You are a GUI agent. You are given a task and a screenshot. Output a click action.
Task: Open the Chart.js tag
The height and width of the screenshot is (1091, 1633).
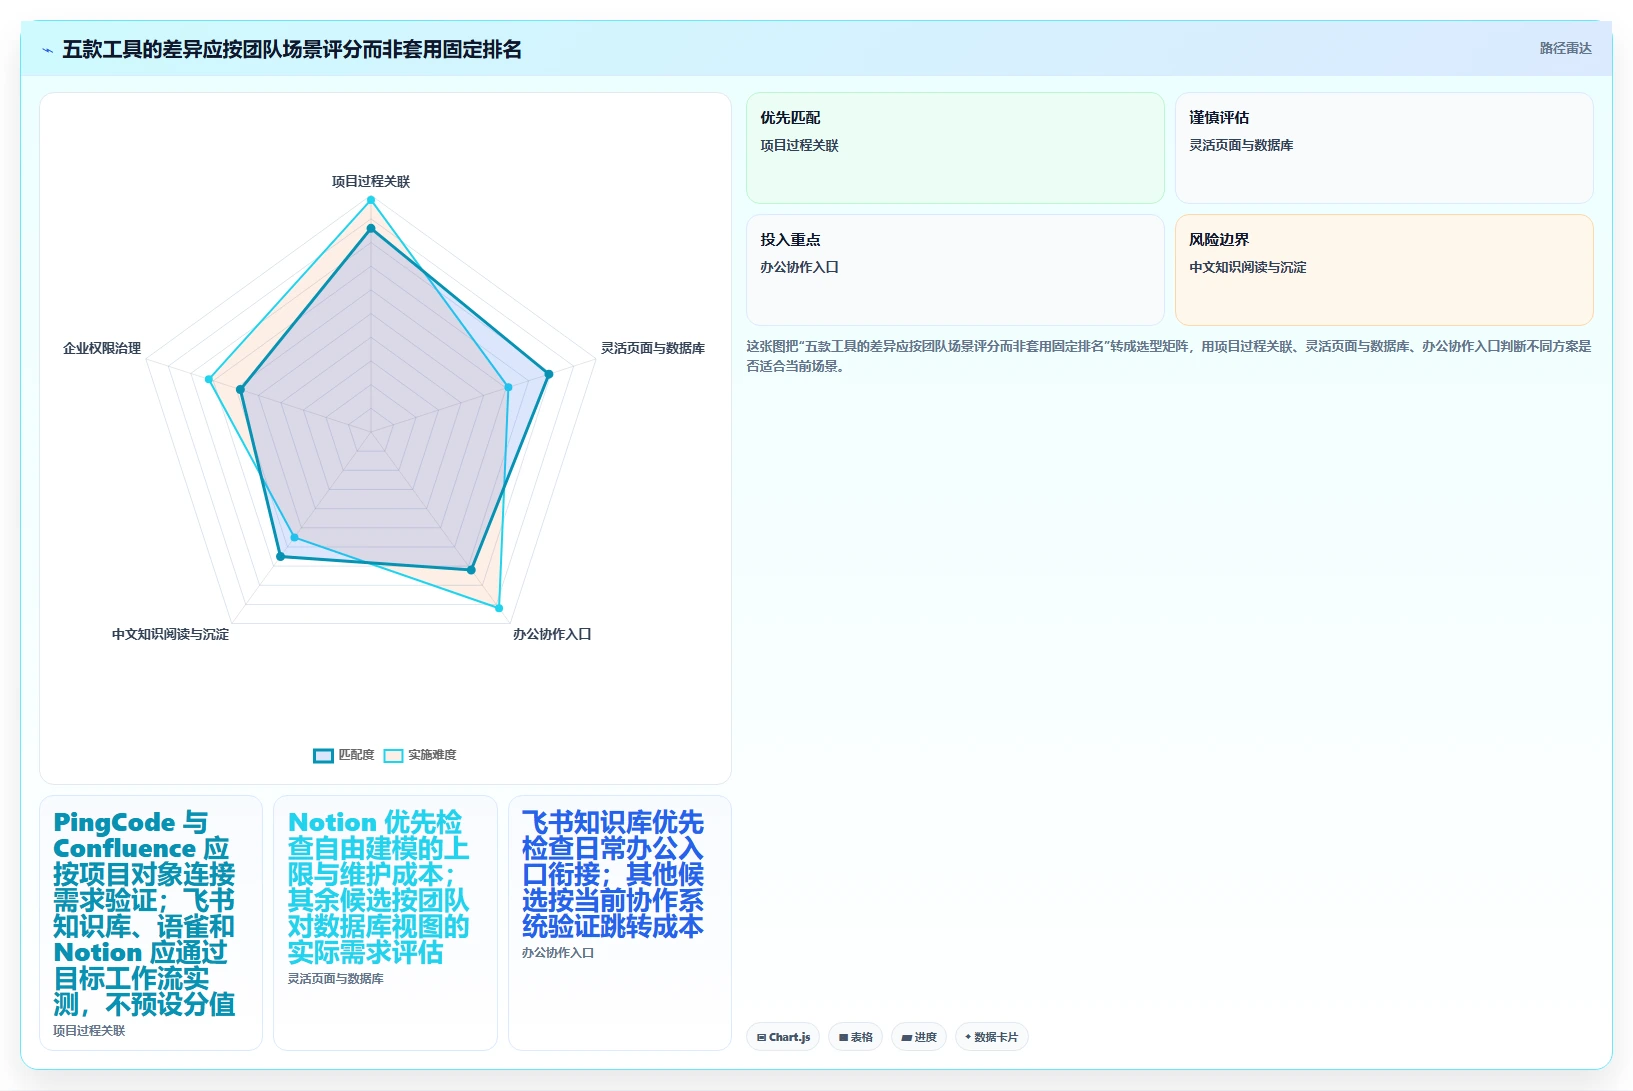(x=783, y=1037)
